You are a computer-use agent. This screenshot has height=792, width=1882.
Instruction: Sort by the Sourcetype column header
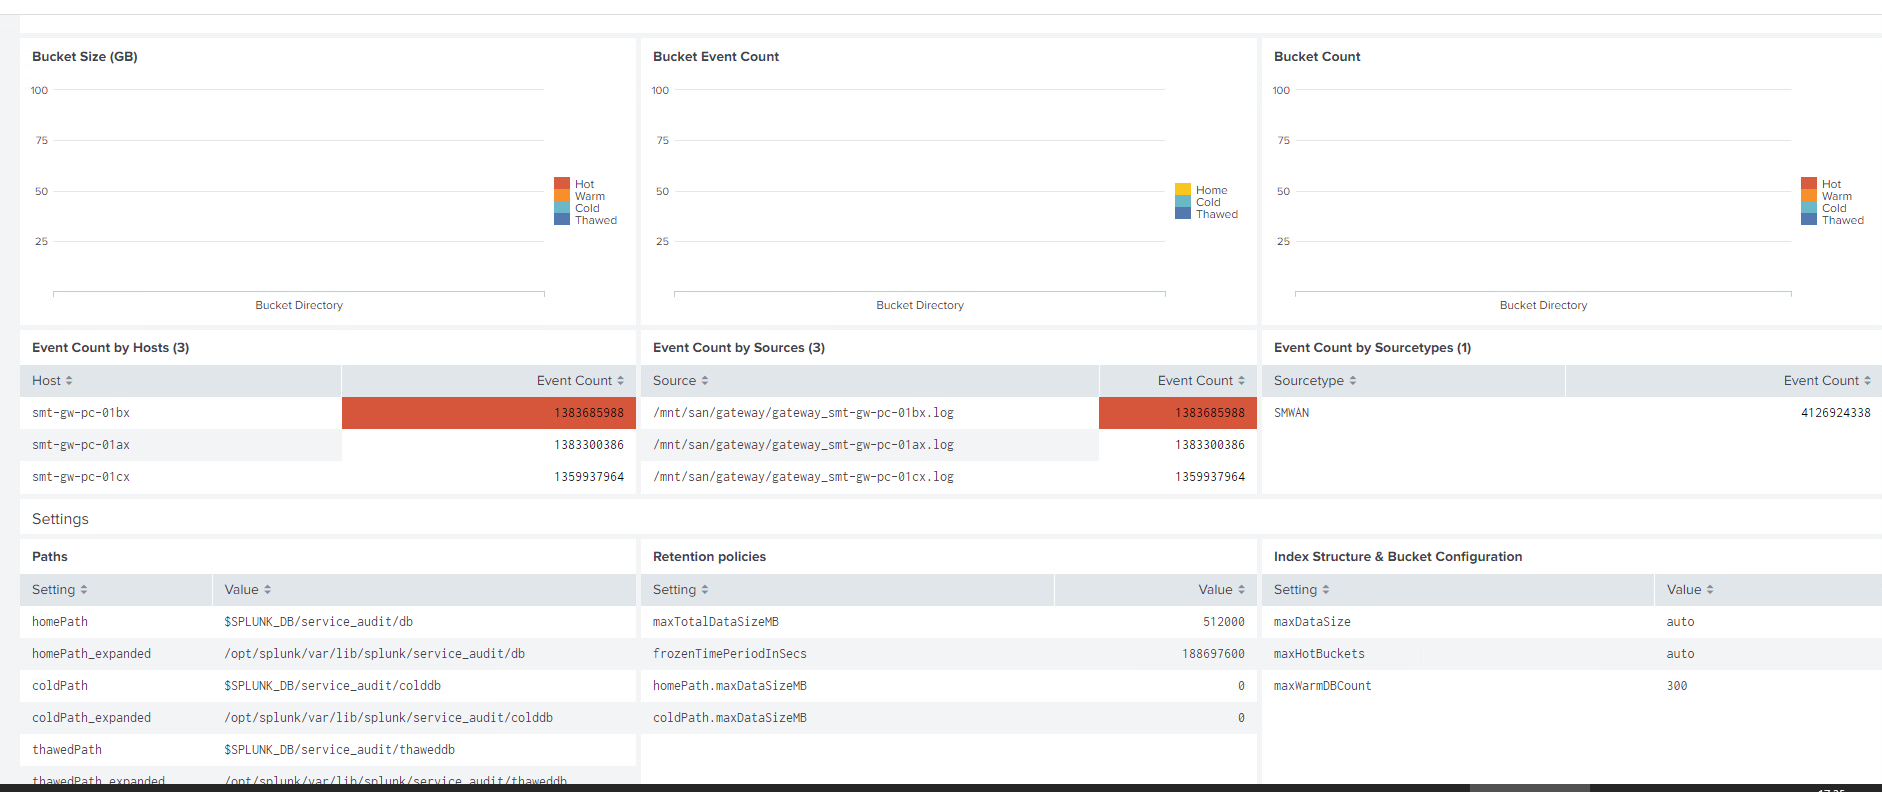(1352, 381)
